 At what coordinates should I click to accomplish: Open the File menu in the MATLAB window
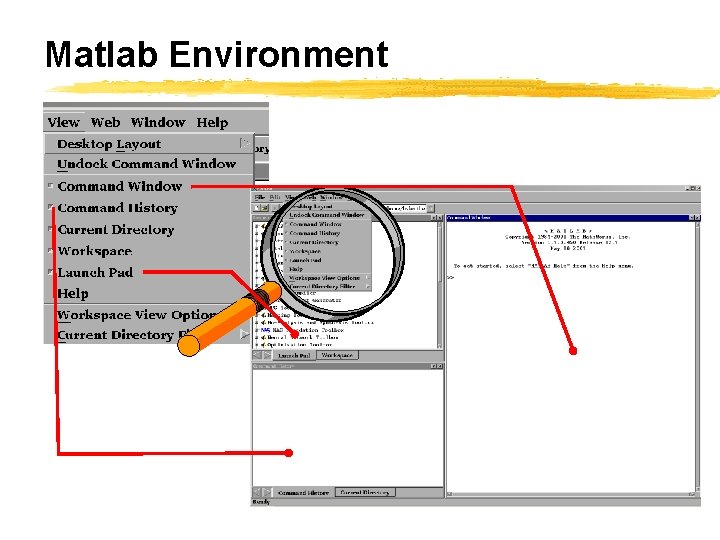(259, 197)
